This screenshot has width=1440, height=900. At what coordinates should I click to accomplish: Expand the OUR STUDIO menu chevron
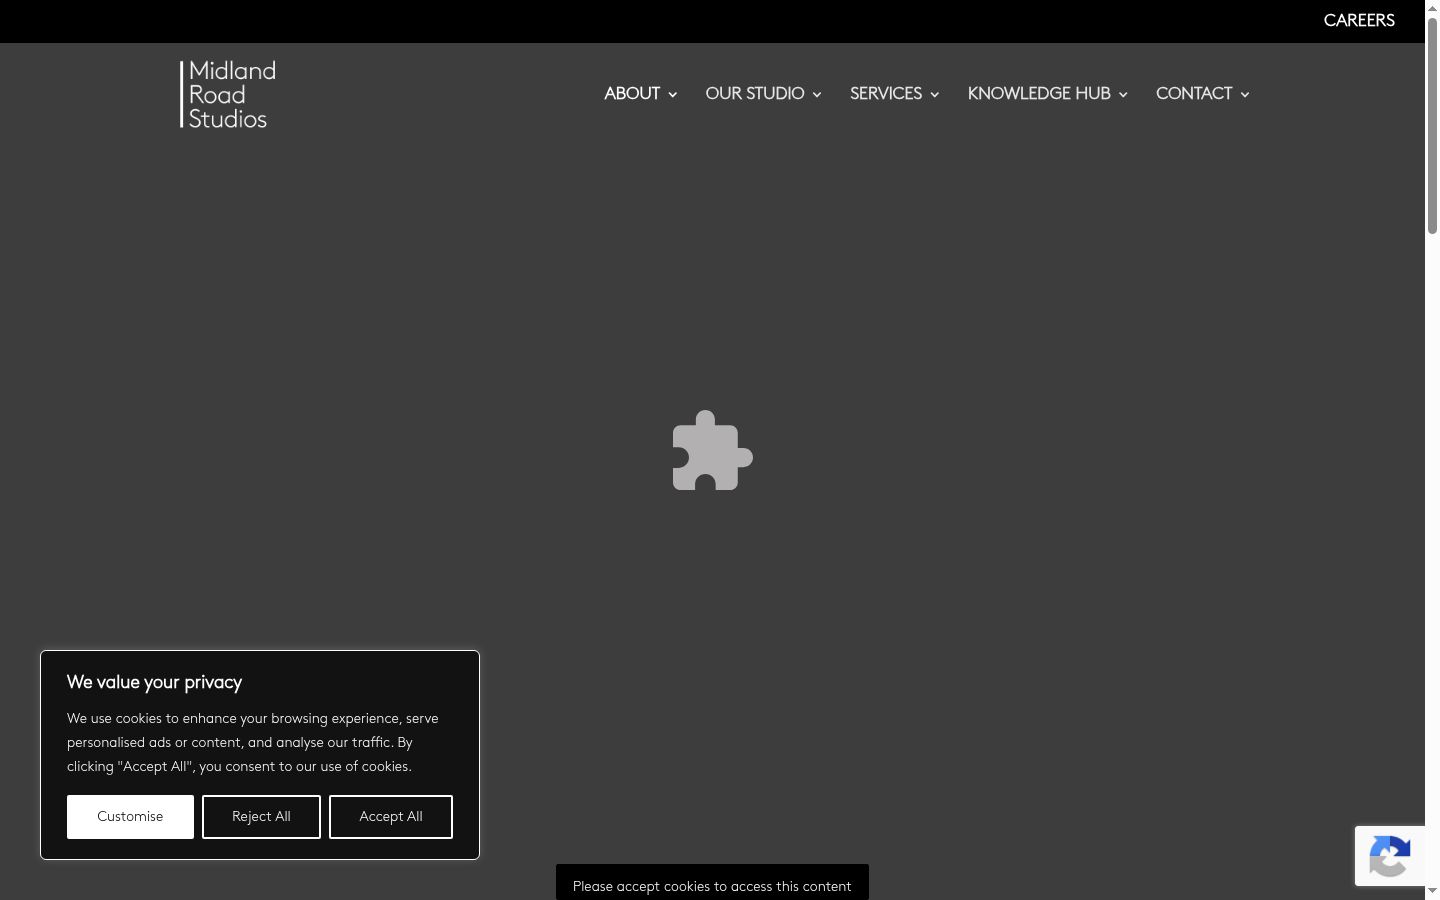[x=817, y=95]
